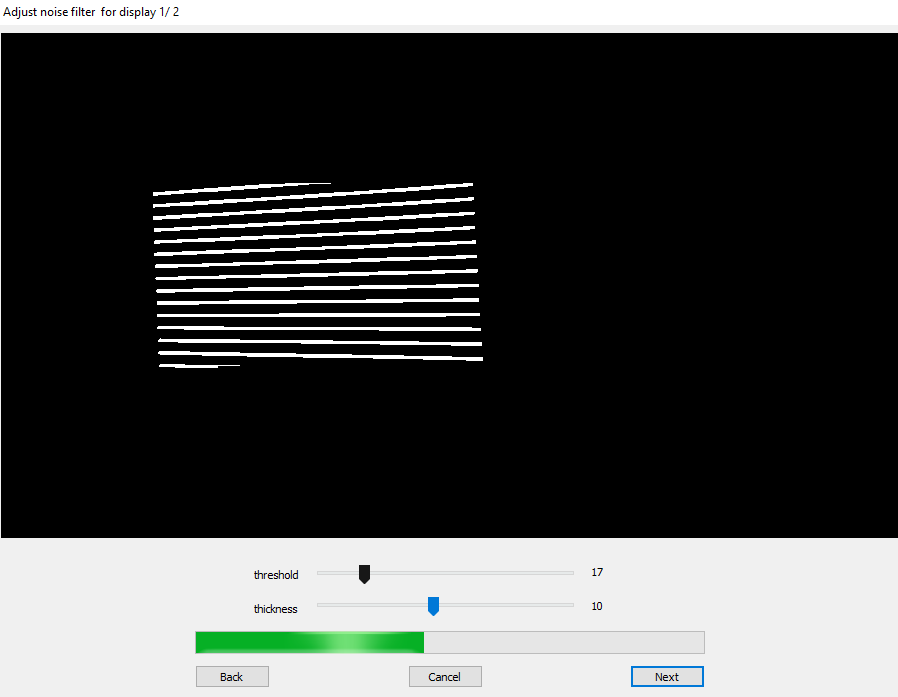Click the threshold value 17
This screenshot has height=697, width=898.
(597, 573)
